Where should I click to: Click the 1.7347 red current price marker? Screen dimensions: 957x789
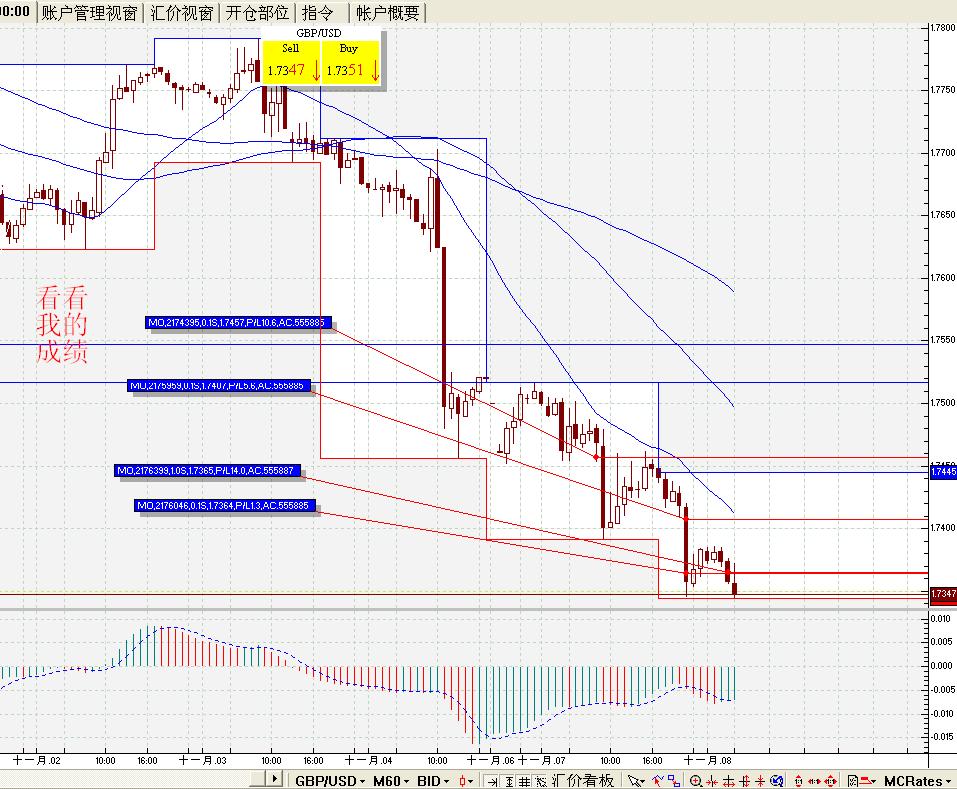point(943,593)
